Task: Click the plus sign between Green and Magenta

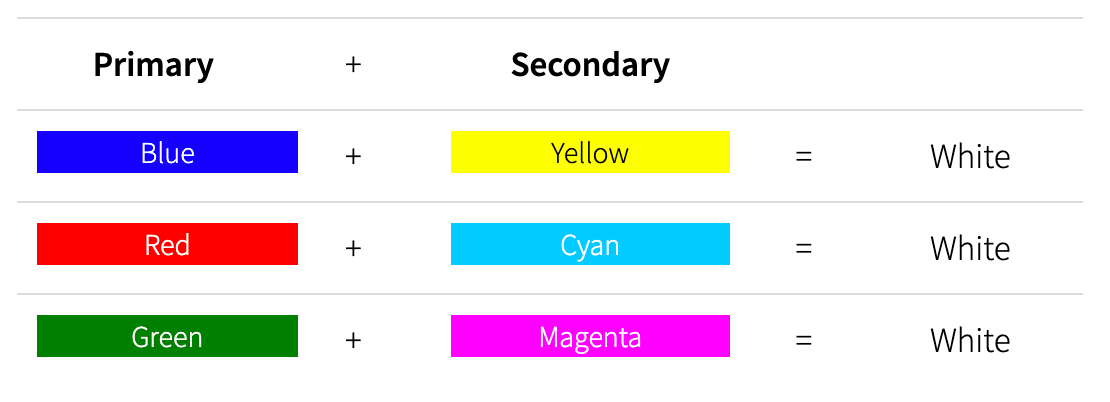Action: pos(352,340)
